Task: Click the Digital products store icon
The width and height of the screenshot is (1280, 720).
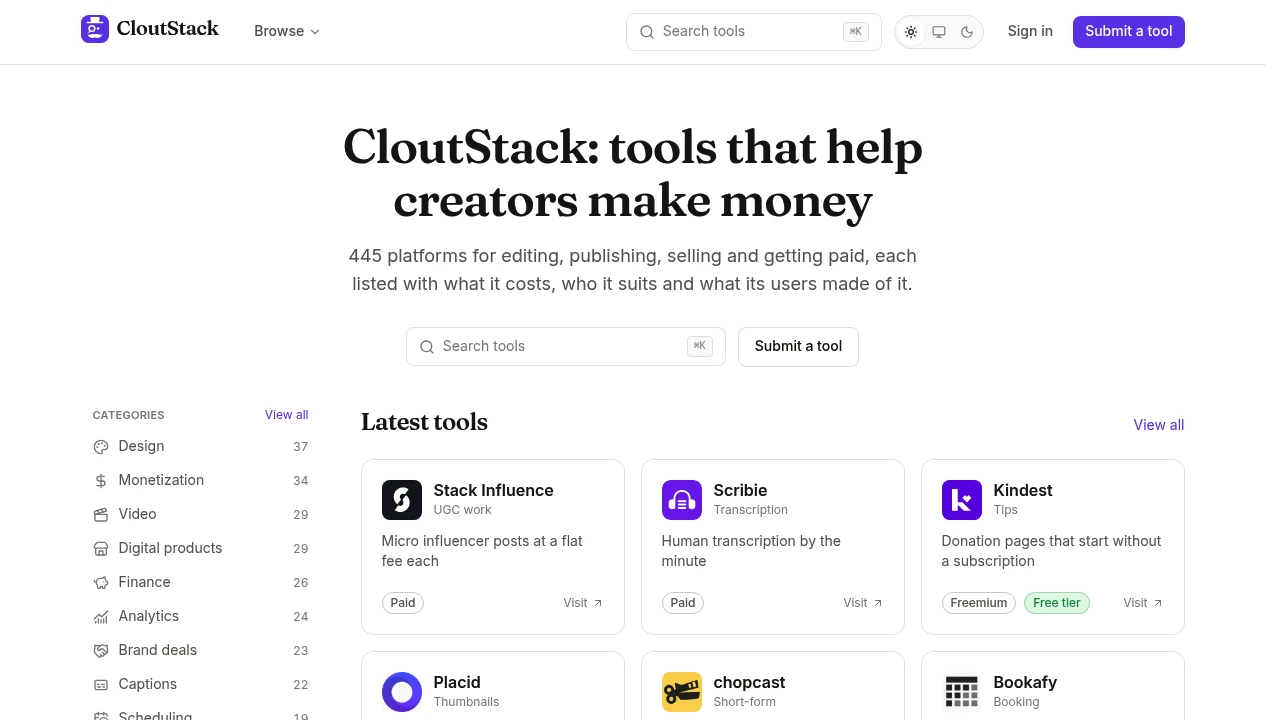Action: coord(101,549)
